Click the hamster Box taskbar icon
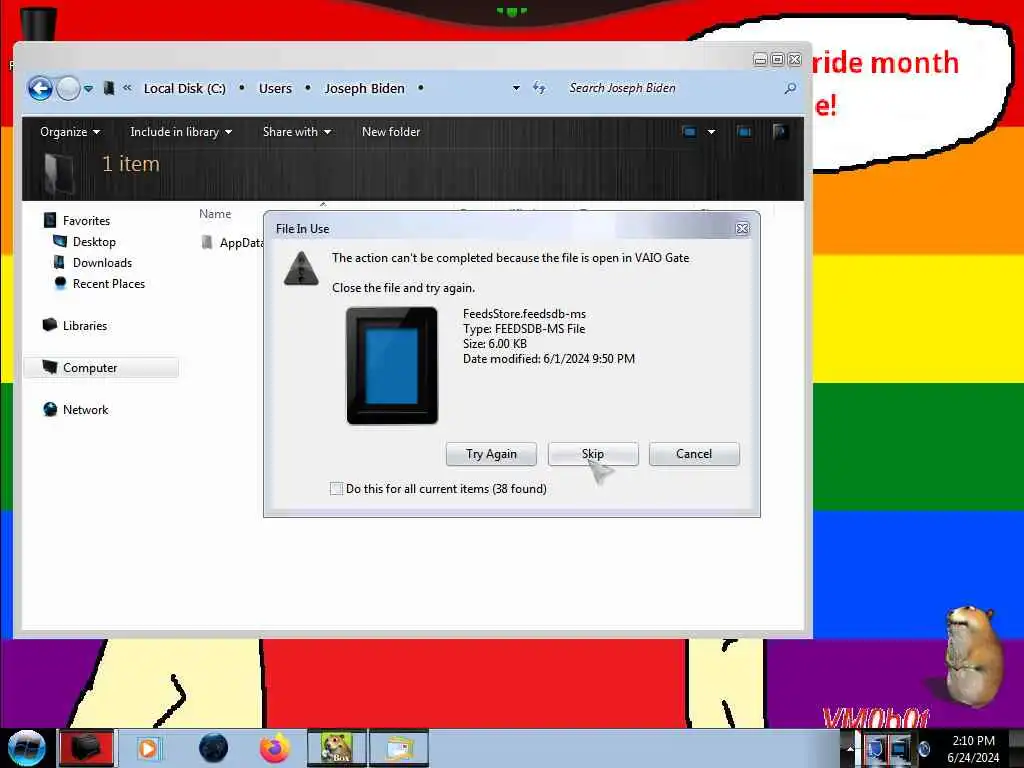The width and height of the screenshot is (1024, 768). (337, 748)
